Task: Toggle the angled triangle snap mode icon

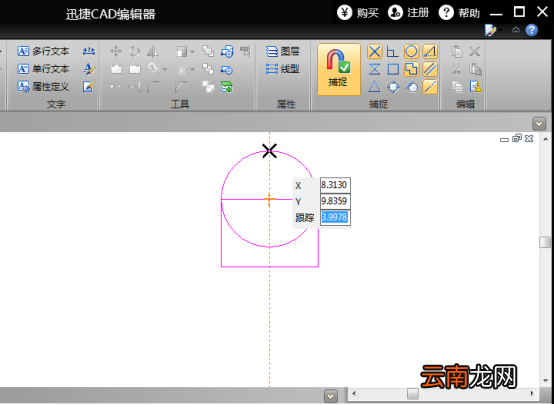Action: (x=430, y=52)
